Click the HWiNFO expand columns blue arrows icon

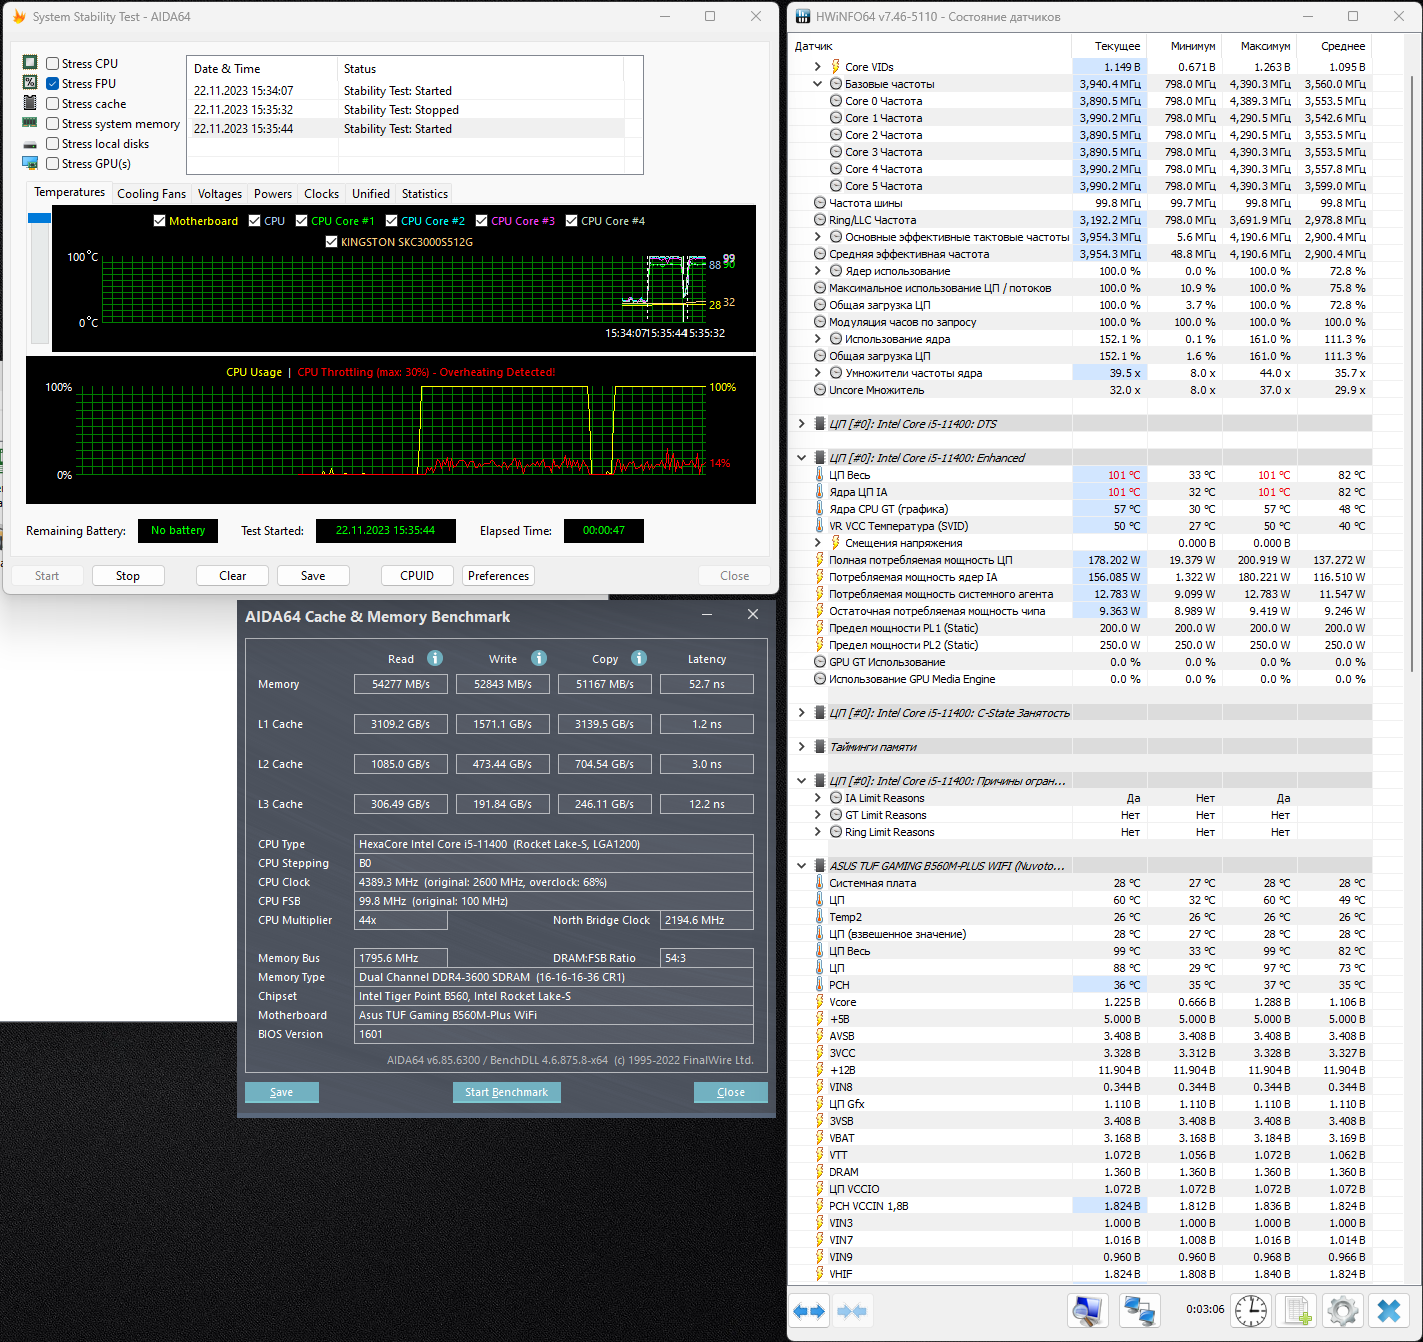coord(810,1310)
